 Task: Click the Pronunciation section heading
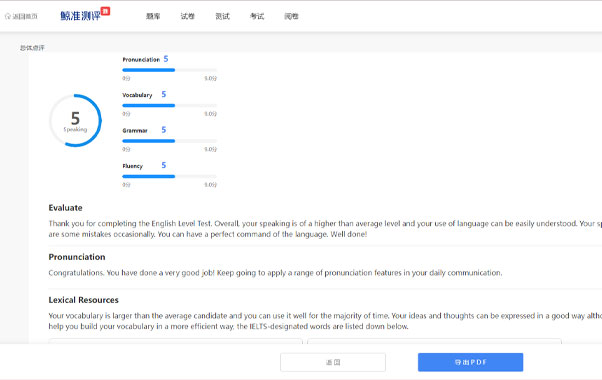point(77,257)
